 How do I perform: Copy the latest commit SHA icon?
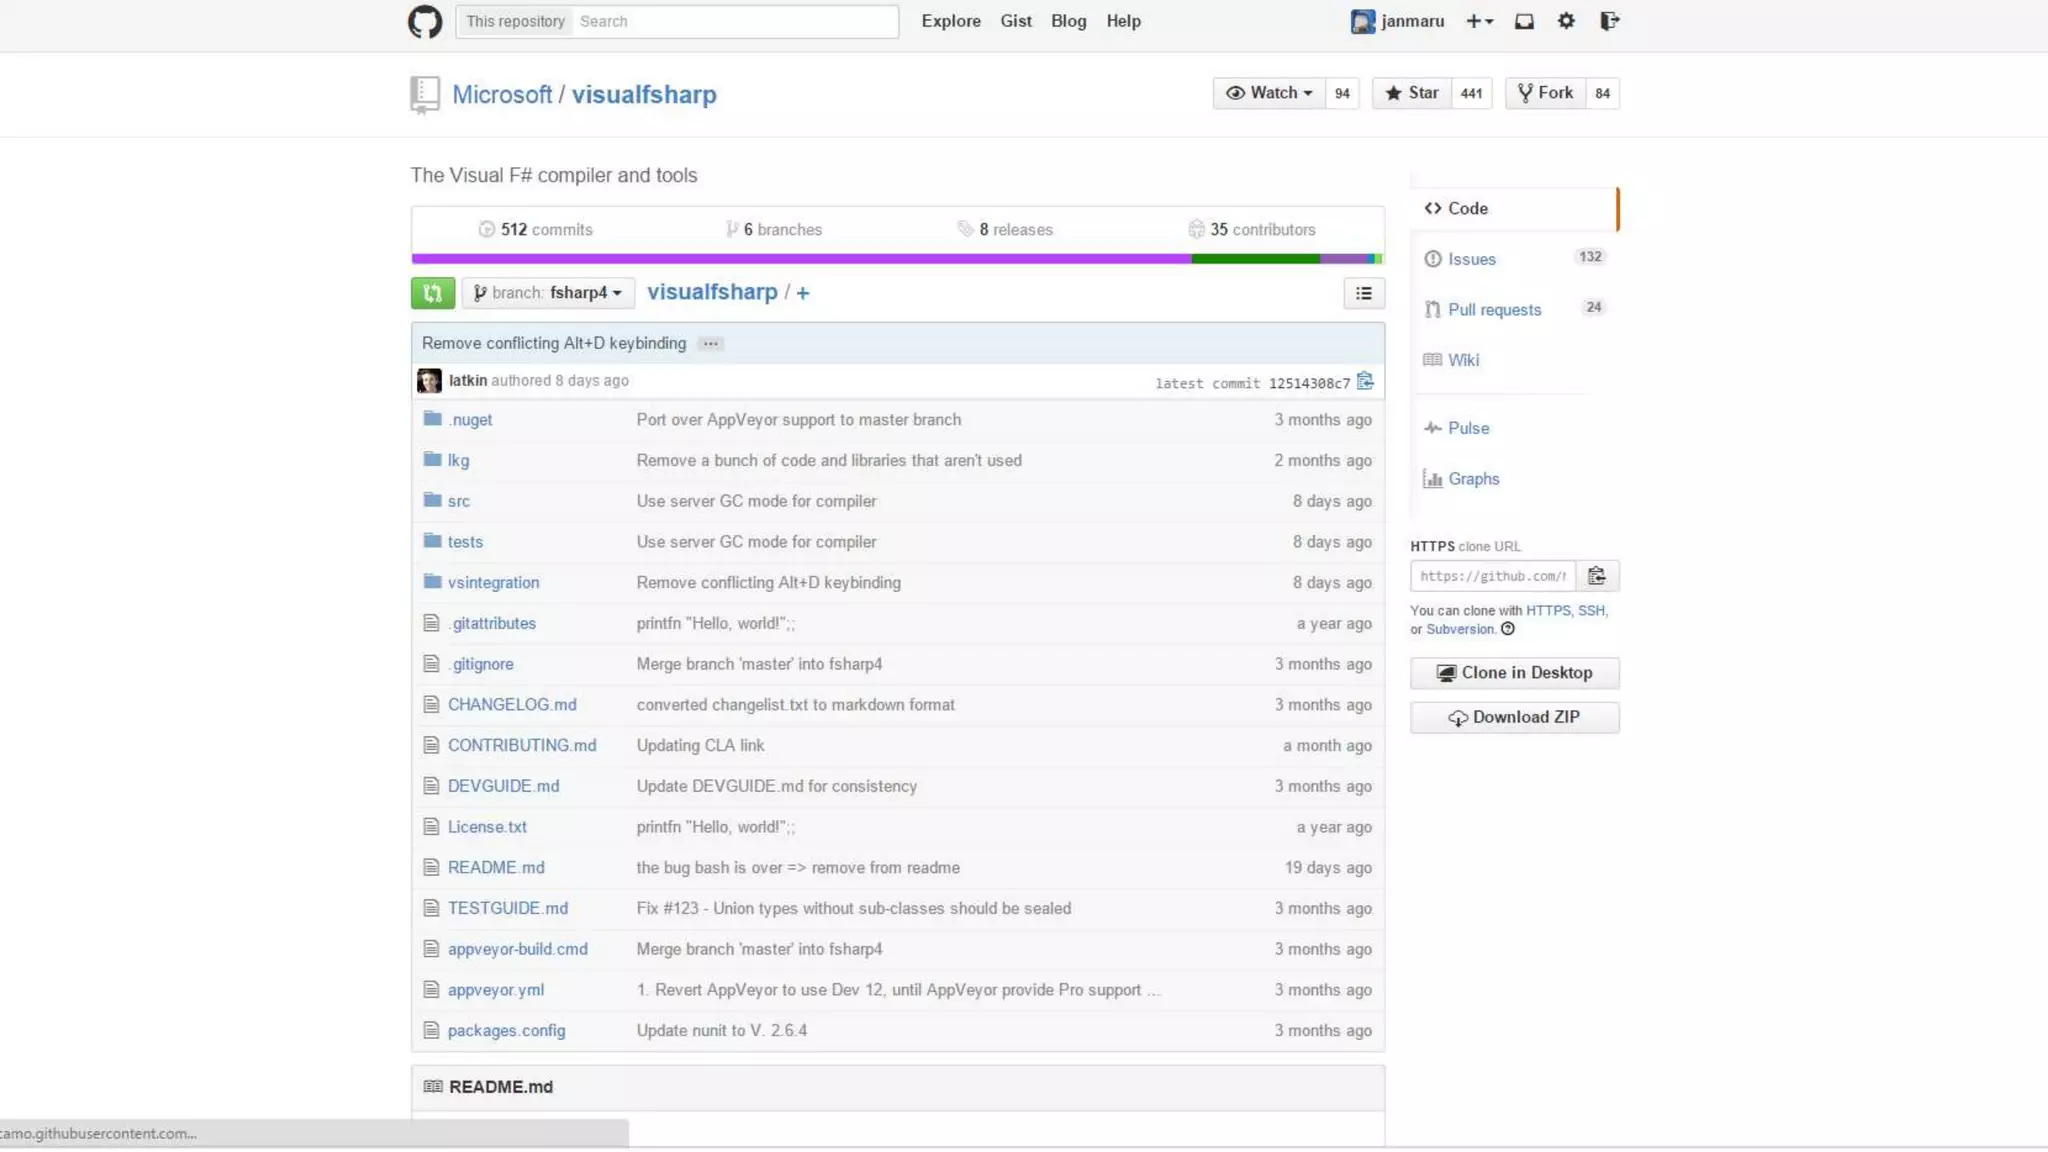coord(1365,381)
